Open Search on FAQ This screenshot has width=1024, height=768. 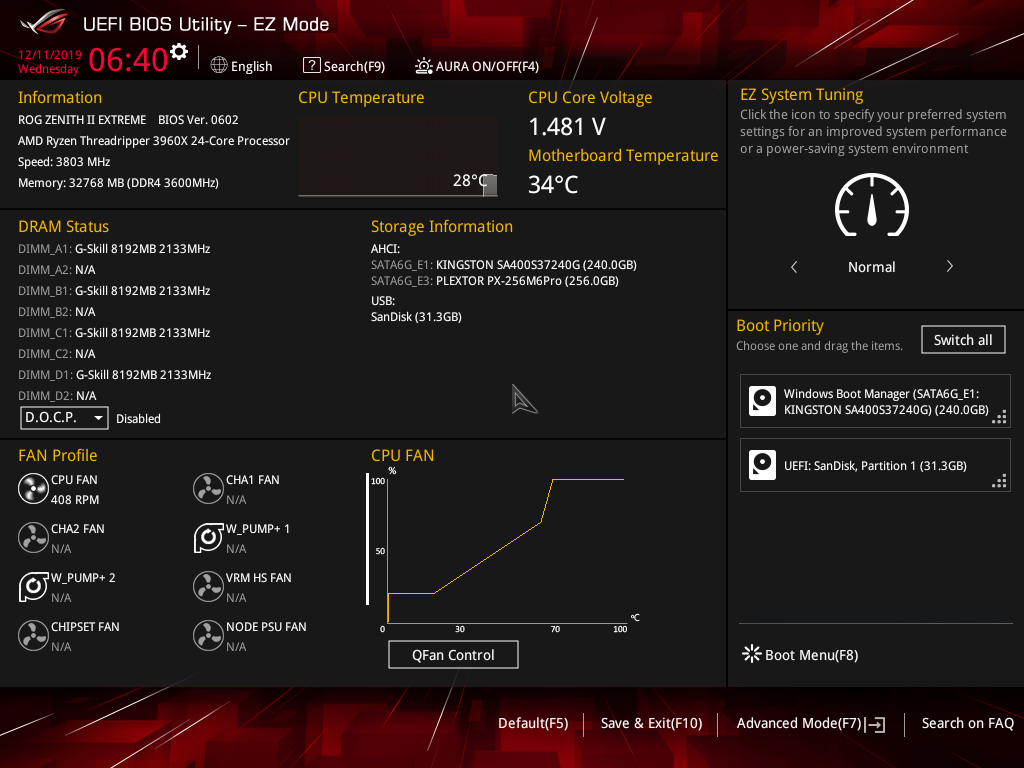click(967, 723)
